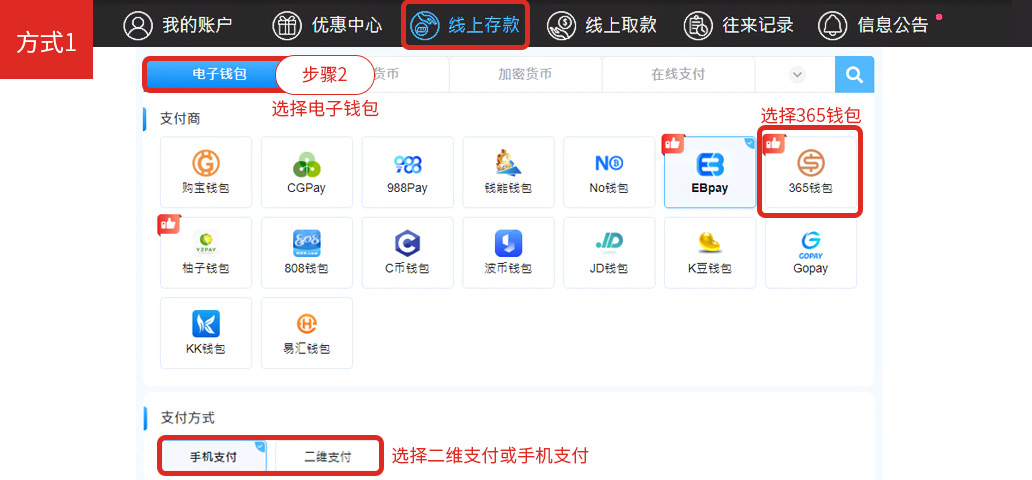Click the 信息公告 bell icon
The image size is (1032, 480).
coord(833,25)
